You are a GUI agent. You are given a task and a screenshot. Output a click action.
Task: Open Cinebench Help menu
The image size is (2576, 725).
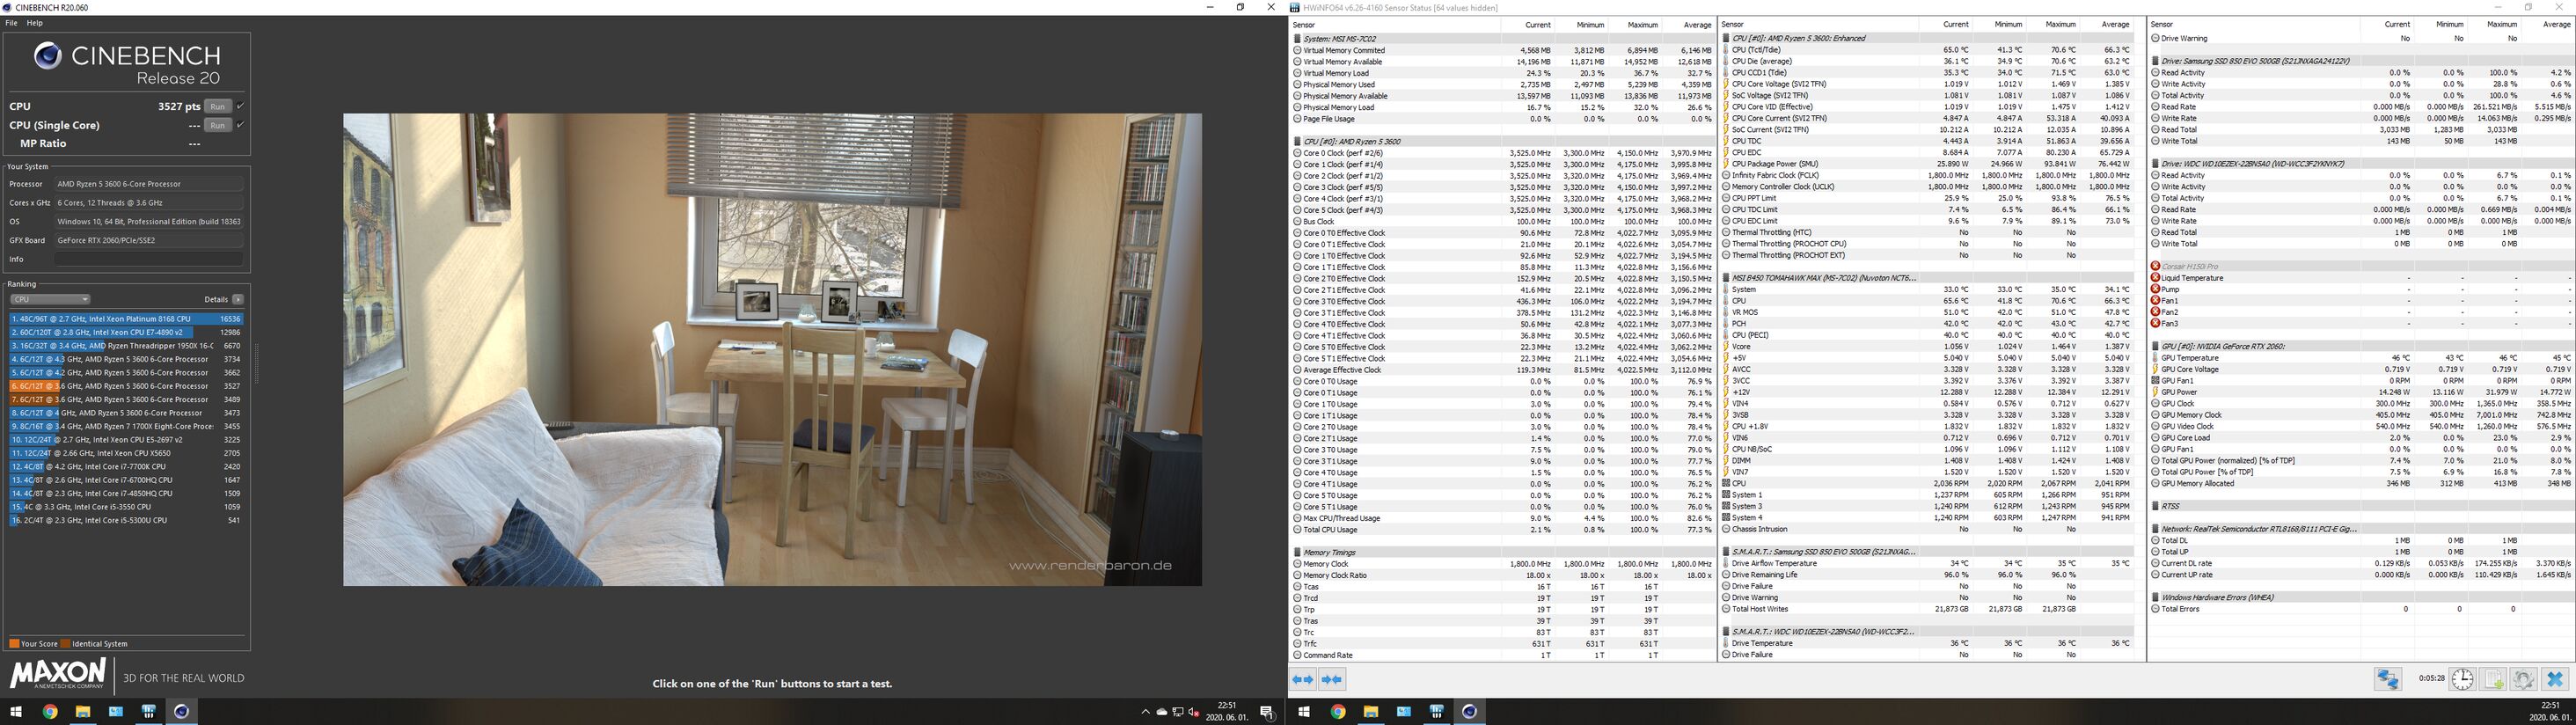(34, 22)
